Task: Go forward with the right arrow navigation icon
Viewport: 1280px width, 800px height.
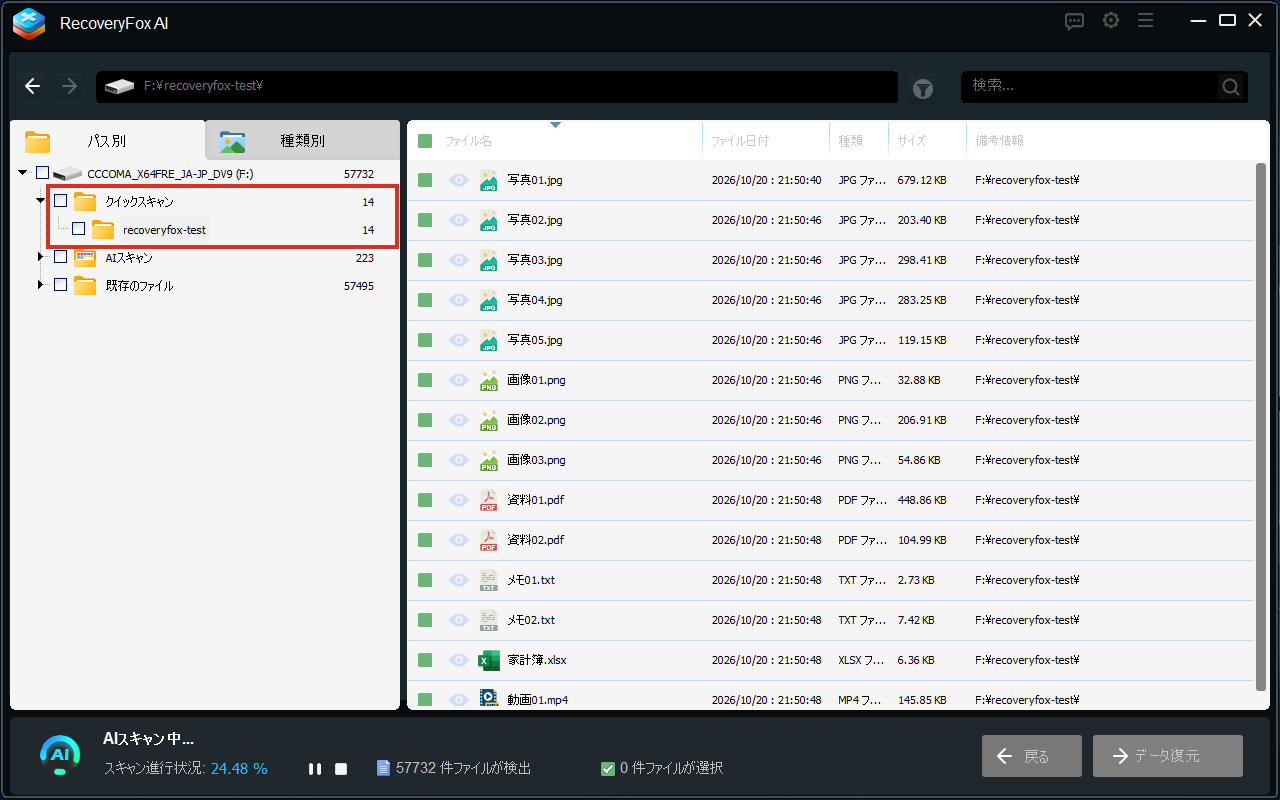Action: click(x=69, y=86)
